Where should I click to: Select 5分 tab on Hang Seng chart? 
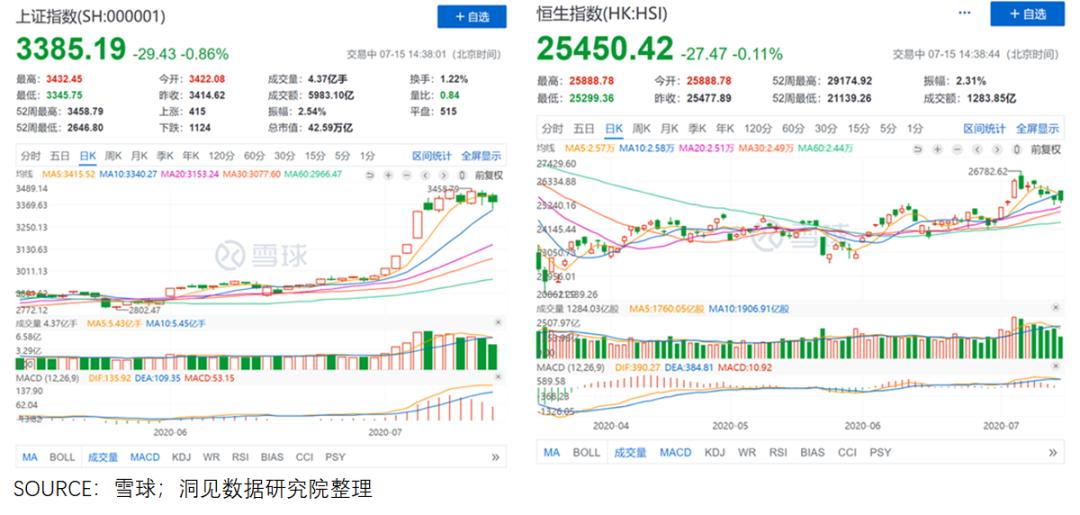point(889,128)
